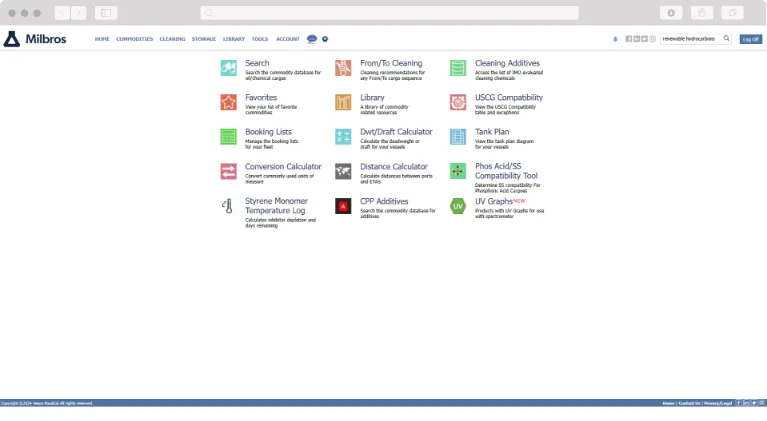Click the Twitter icon in header
This screenshot has width=767, height=421.
coord(644,39)
